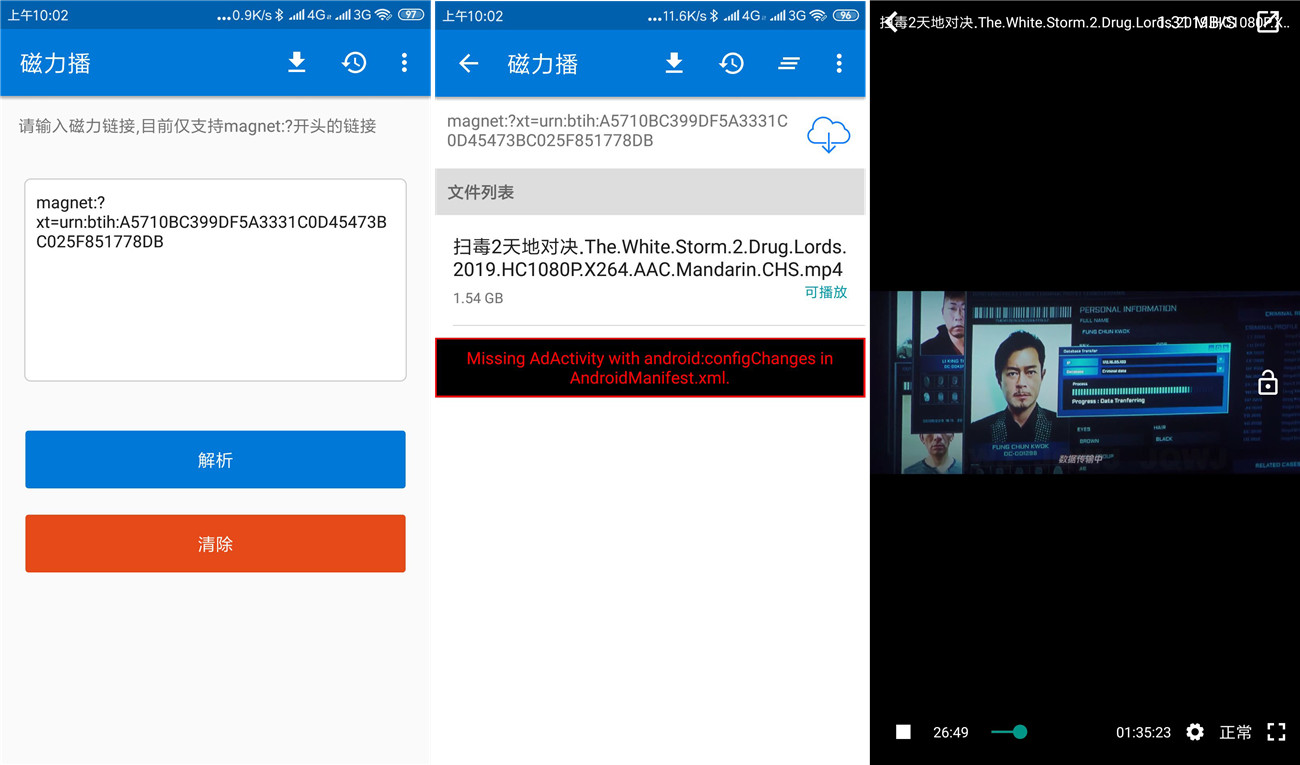Change the 正常 playback mode option
Viewport: 1300px width, 765px height.
coord(1235,732)
